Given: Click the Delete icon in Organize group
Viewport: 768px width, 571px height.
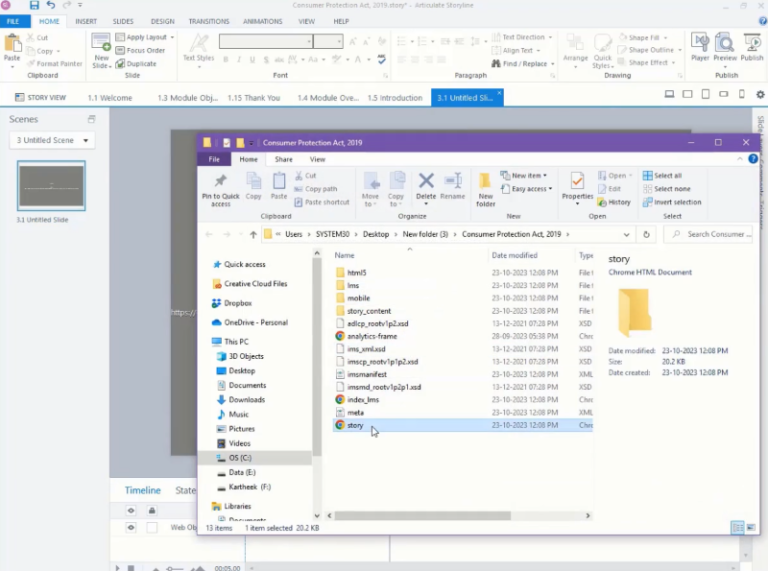Looking at the screenshot, I should pyautogui.click(x=426, y=186).
